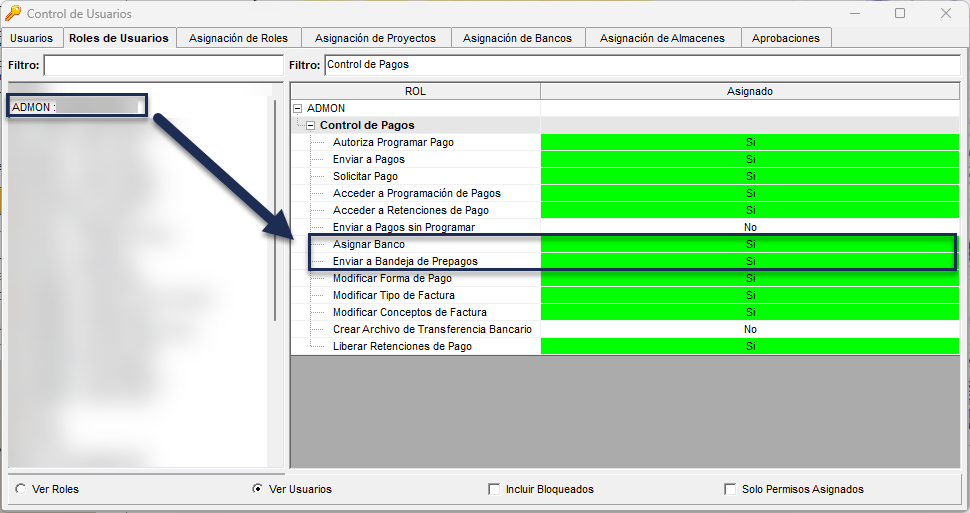Open the Asignación de Roles tab
Image resolution: width=970 pixels, height=513 pixels.
point(238,38)
